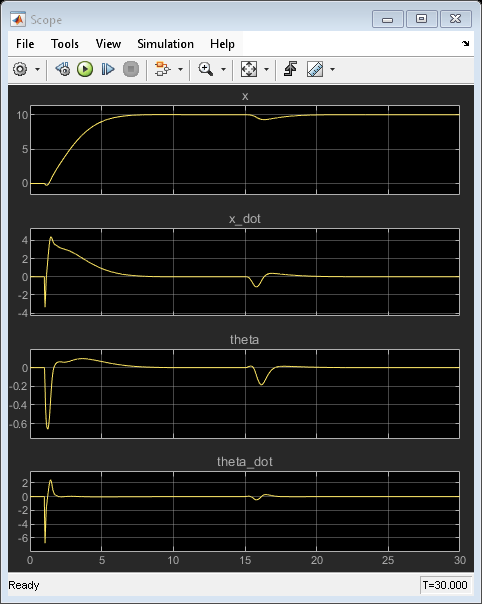Click the theta plot display area

point(245,394)
